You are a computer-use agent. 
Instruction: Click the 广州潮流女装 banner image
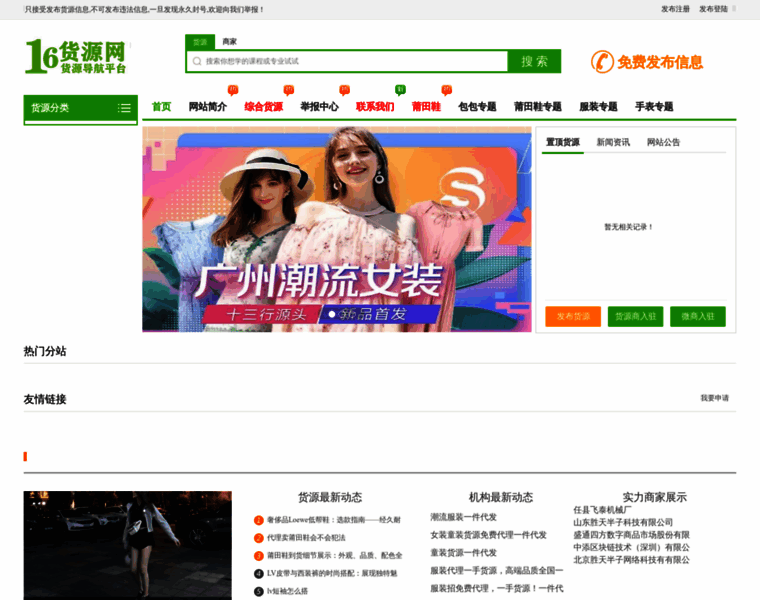(x=337, y=229)
